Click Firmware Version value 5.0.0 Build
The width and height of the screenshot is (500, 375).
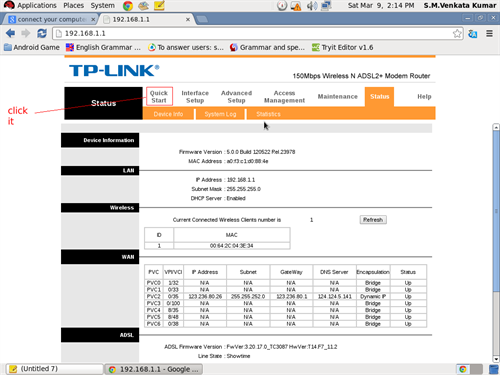(261, 152)
